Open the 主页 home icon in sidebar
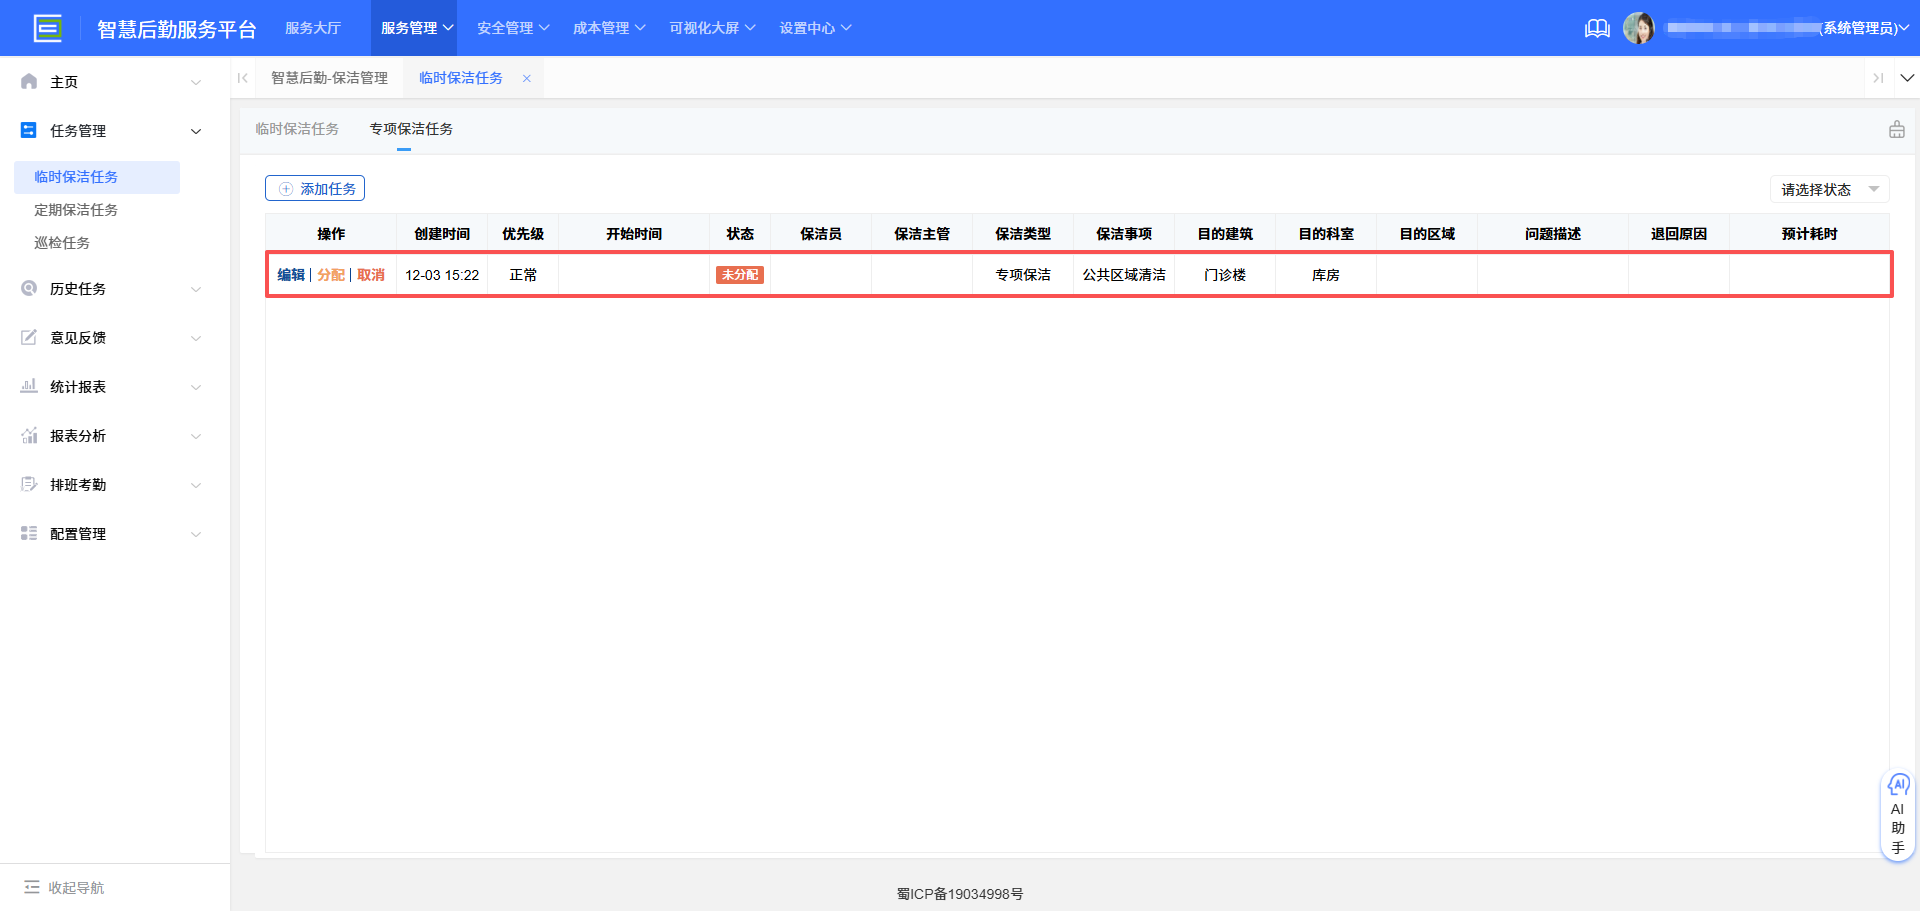Image resolution: width=1920 pixels, height=911 pixels. tap(28, 81)
